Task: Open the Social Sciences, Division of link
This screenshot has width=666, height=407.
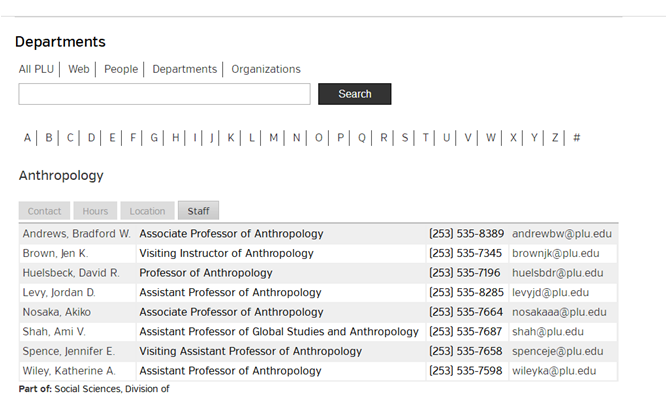Action: 112,389
